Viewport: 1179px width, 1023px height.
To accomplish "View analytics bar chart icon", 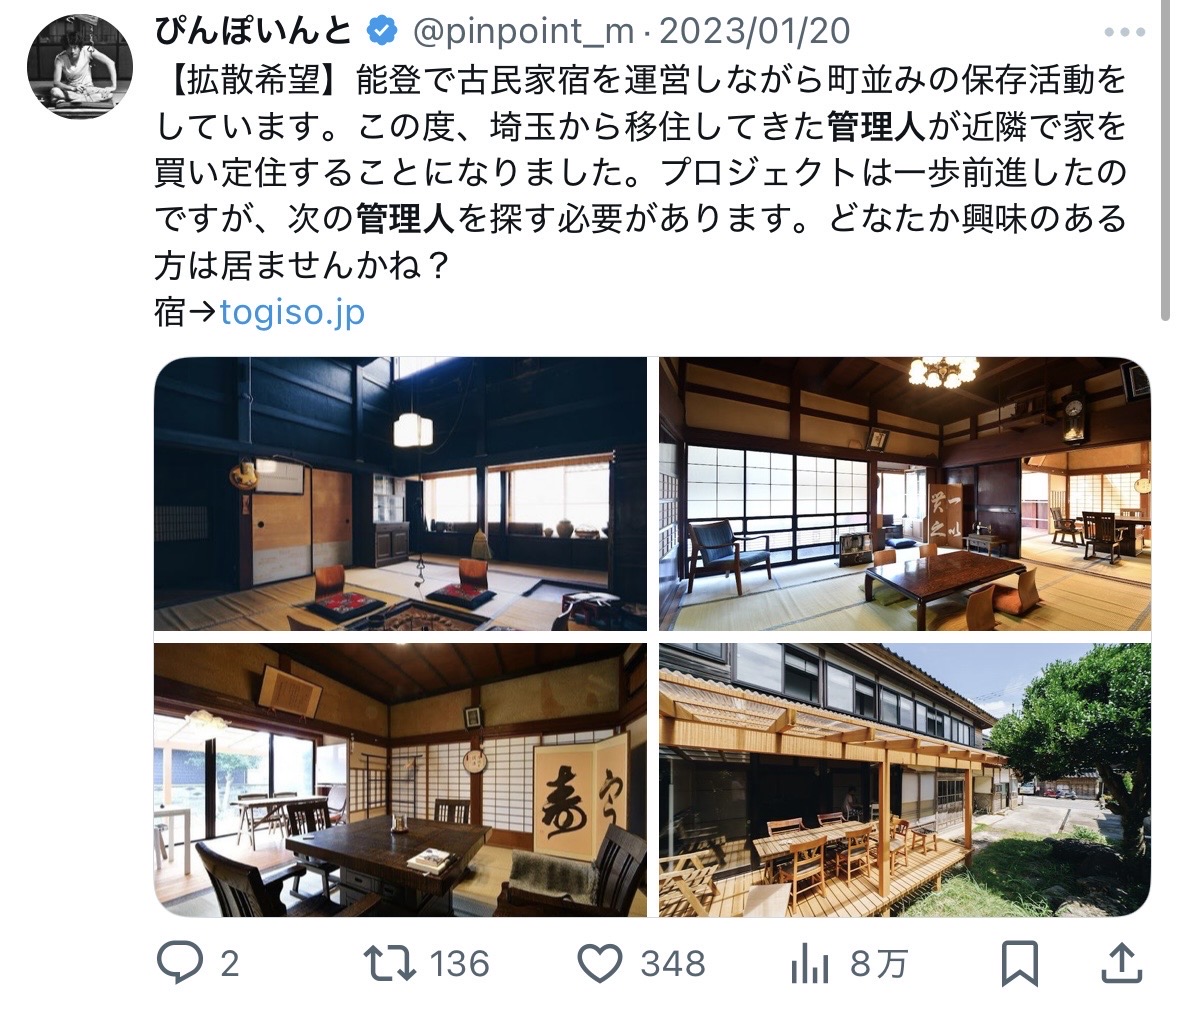I will (x=809, y=964).
